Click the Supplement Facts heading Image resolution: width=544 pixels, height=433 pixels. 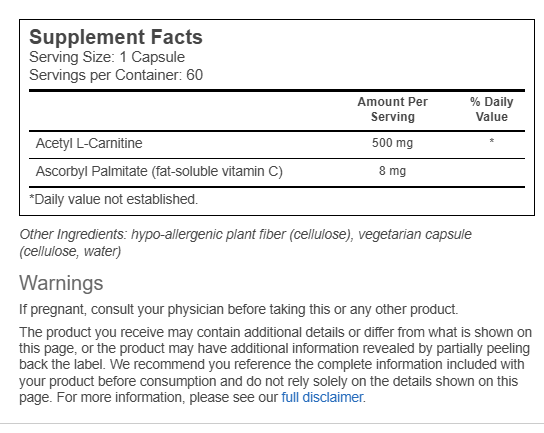[x=116, y=37]
